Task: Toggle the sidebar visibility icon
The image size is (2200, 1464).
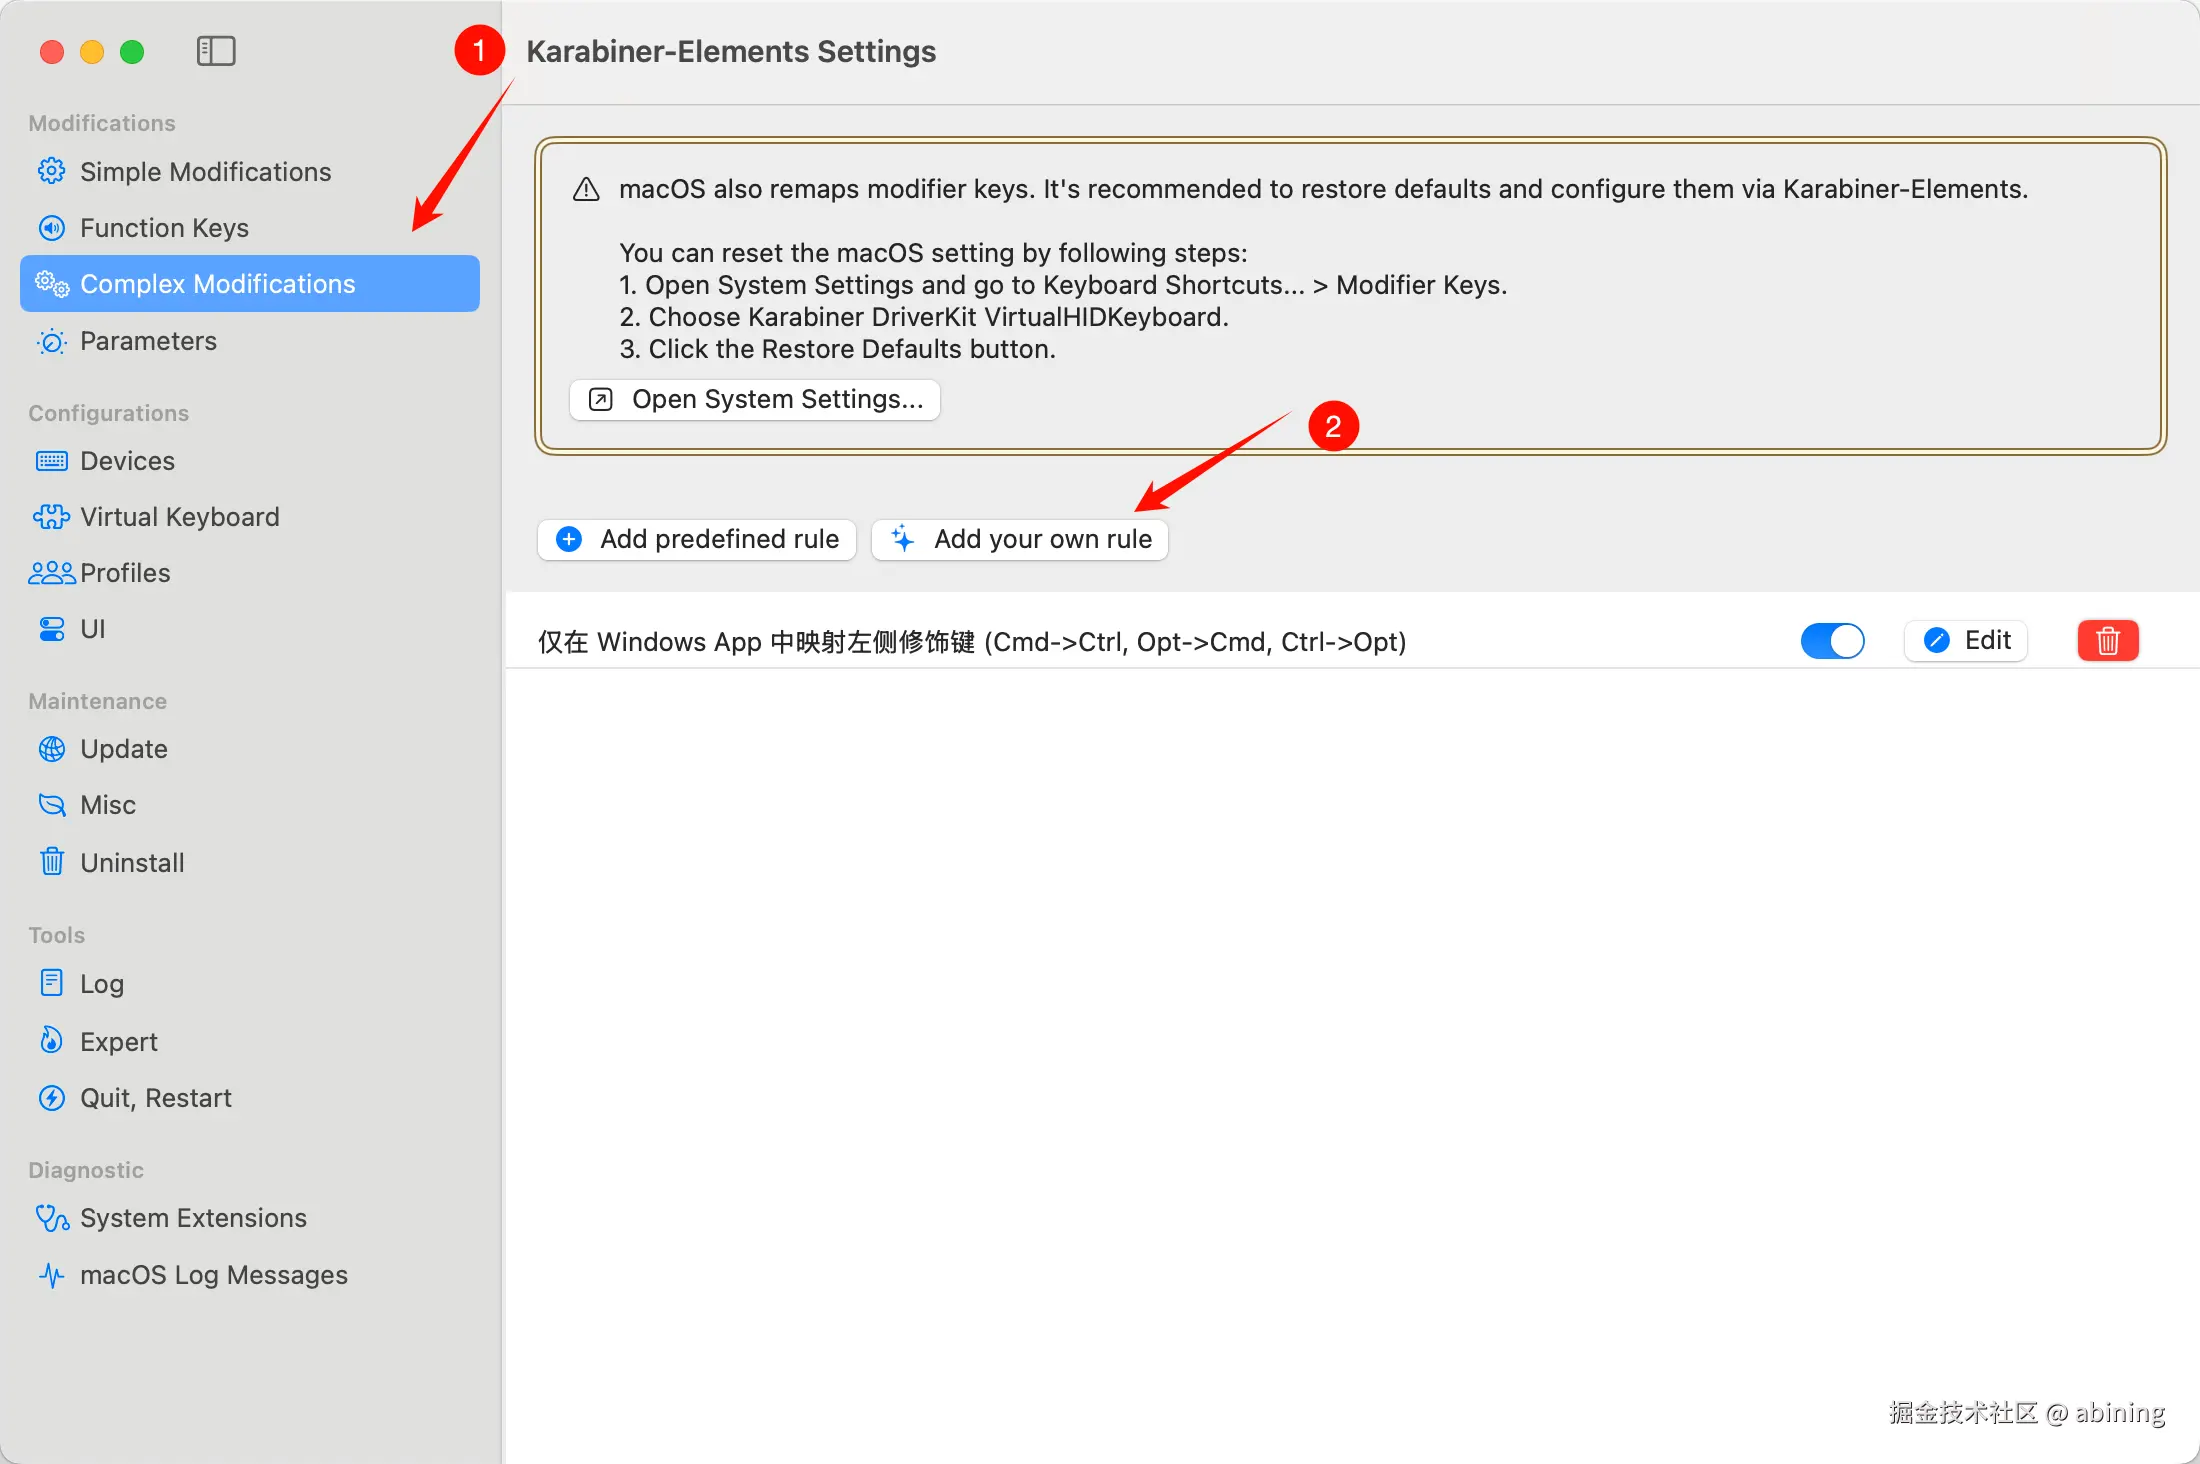Action: 215,51
